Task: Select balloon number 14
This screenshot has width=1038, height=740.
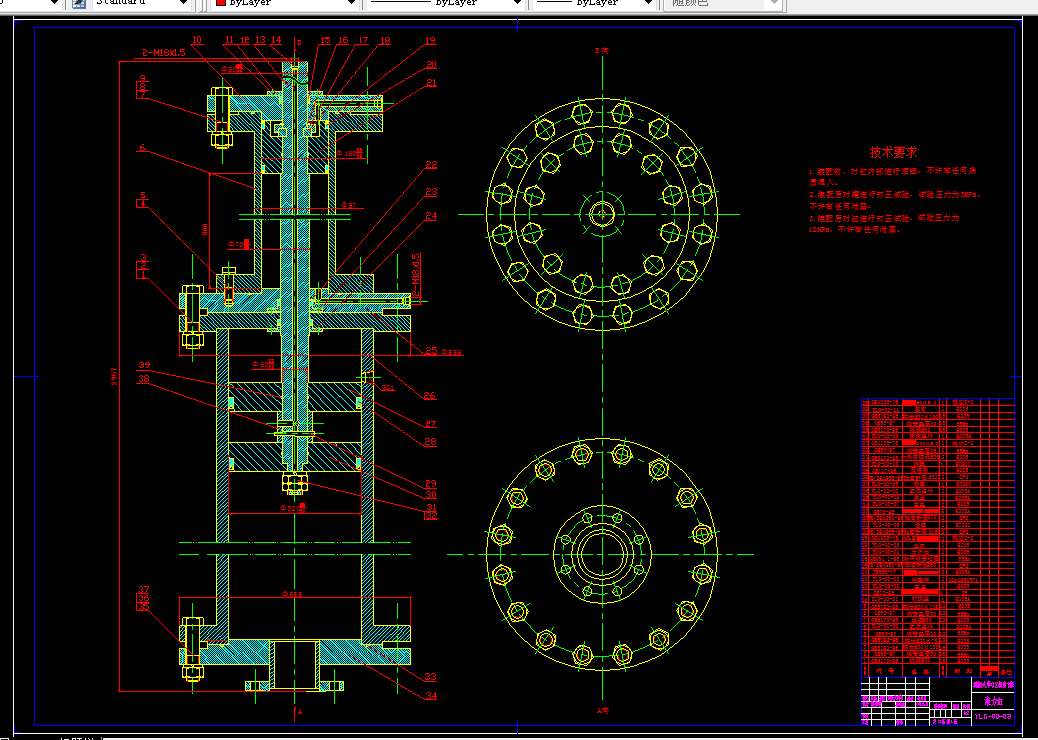Action: [x=276, y=40]
